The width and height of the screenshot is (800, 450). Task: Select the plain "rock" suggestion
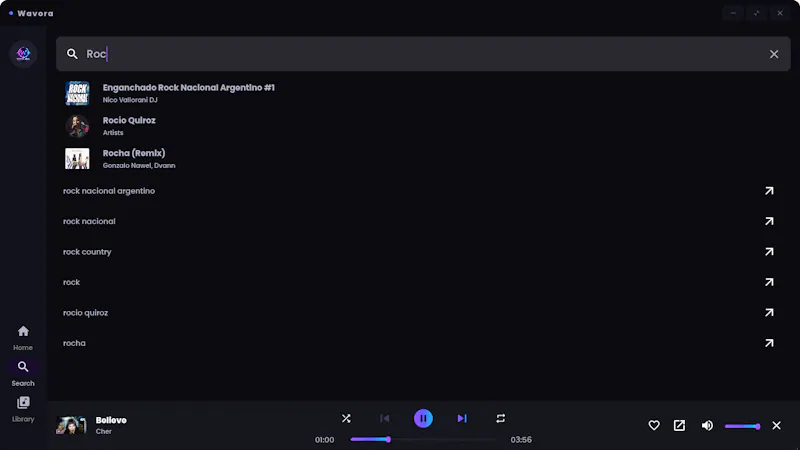point(71,282)
